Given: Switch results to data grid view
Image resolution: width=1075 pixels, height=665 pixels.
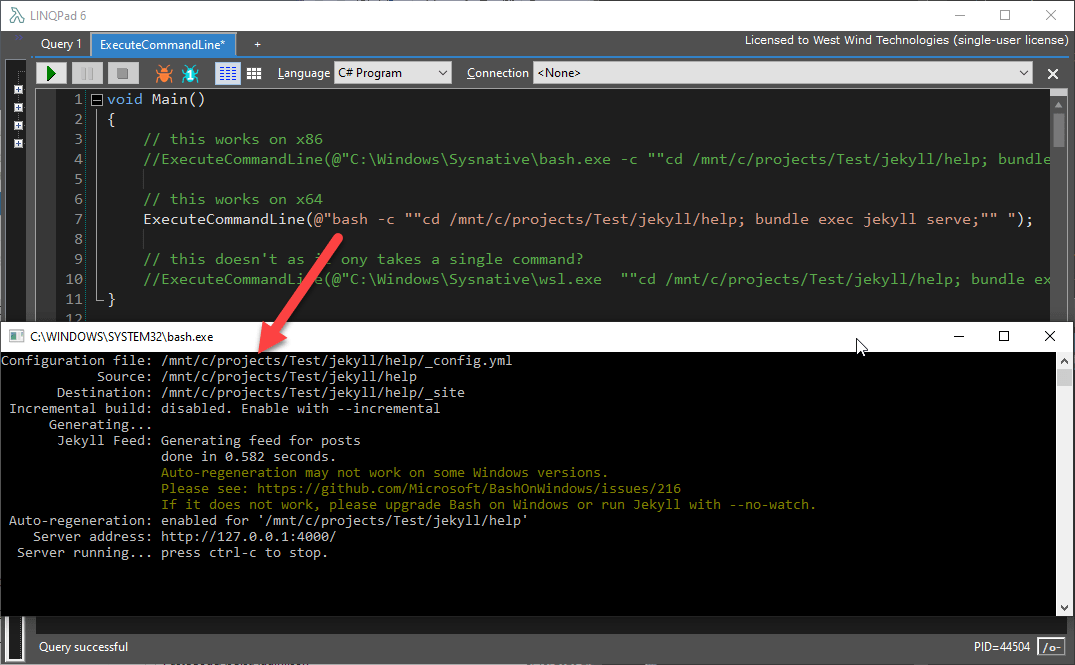Looking at the screenshot, I should pyautogui.click(x=254, y=73).
